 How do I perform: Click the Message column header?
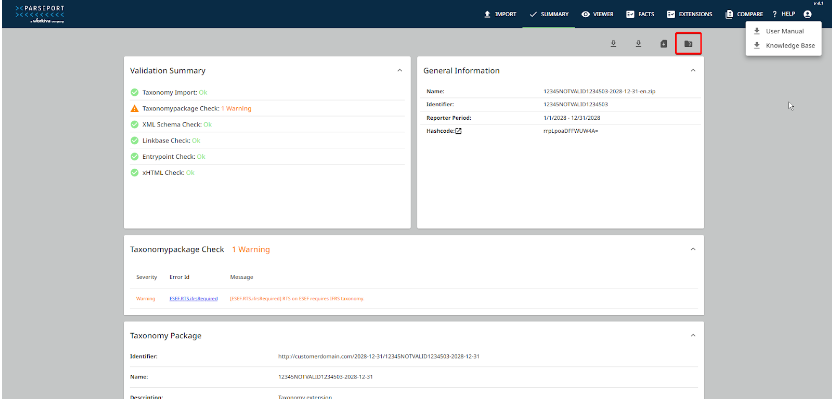click(241, 277)
